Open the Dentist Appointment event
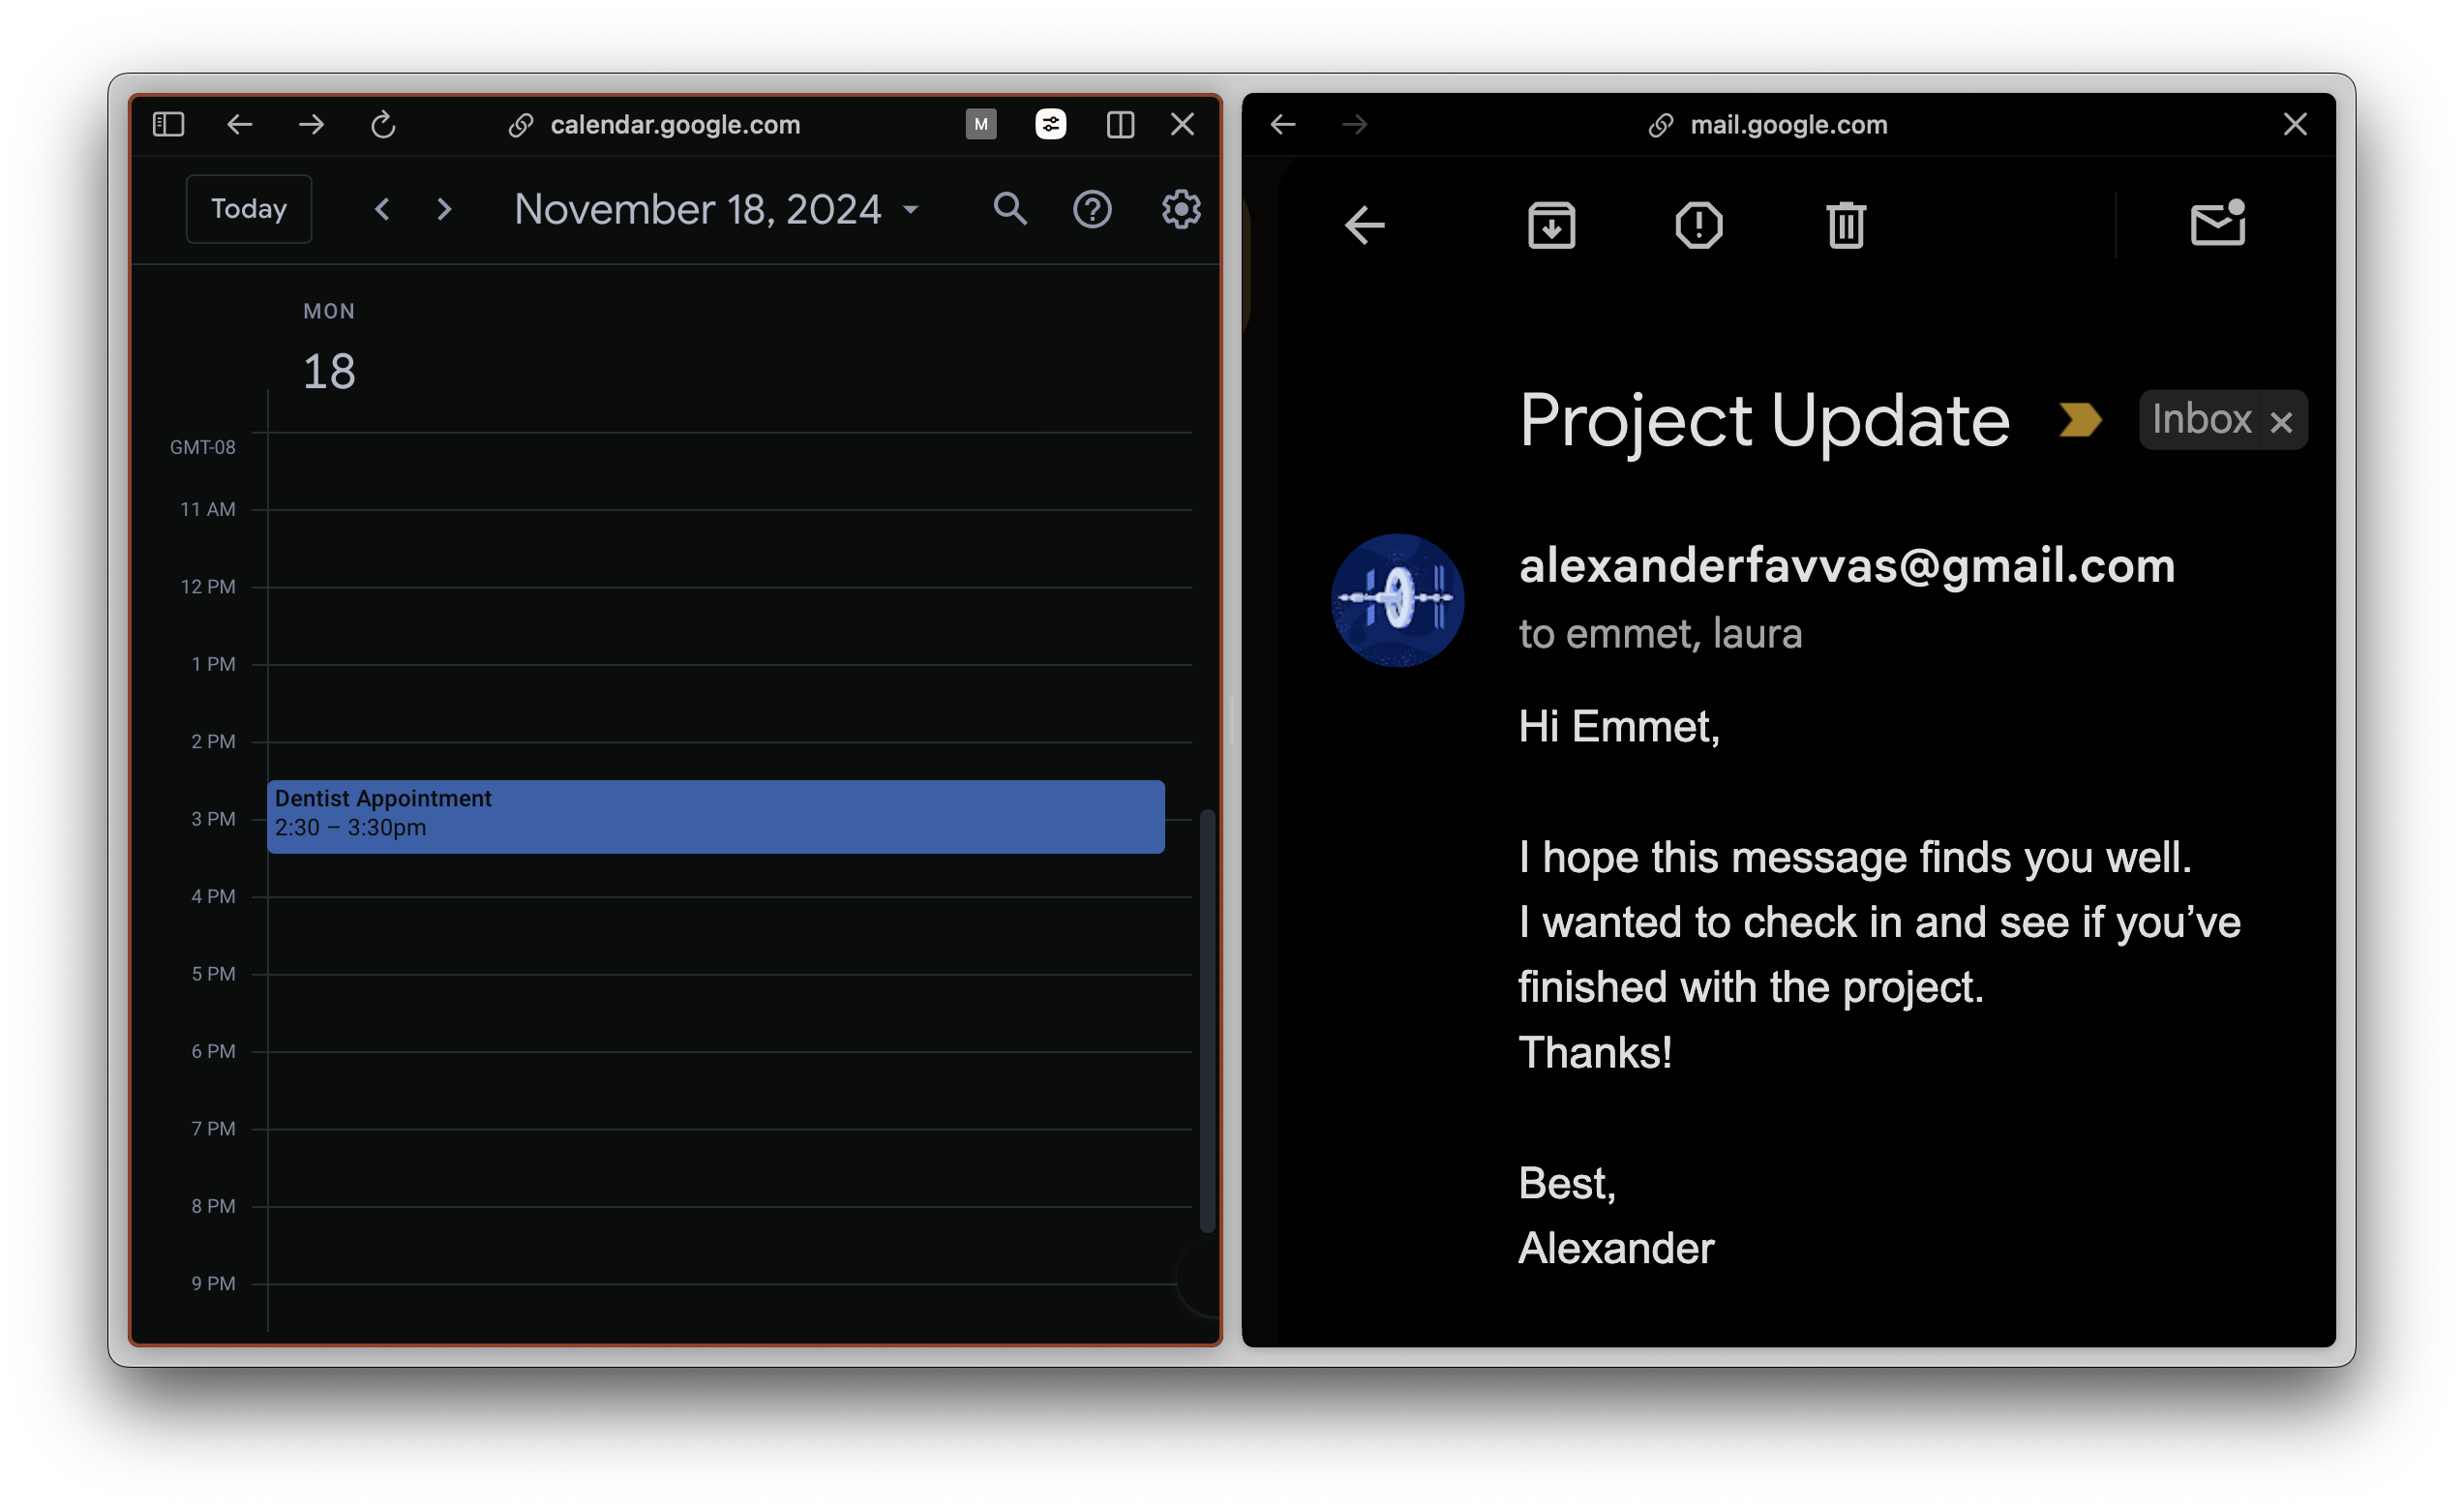Image resolution: width=2464 pixels, height=1510 pixels. tap(716, 816)
